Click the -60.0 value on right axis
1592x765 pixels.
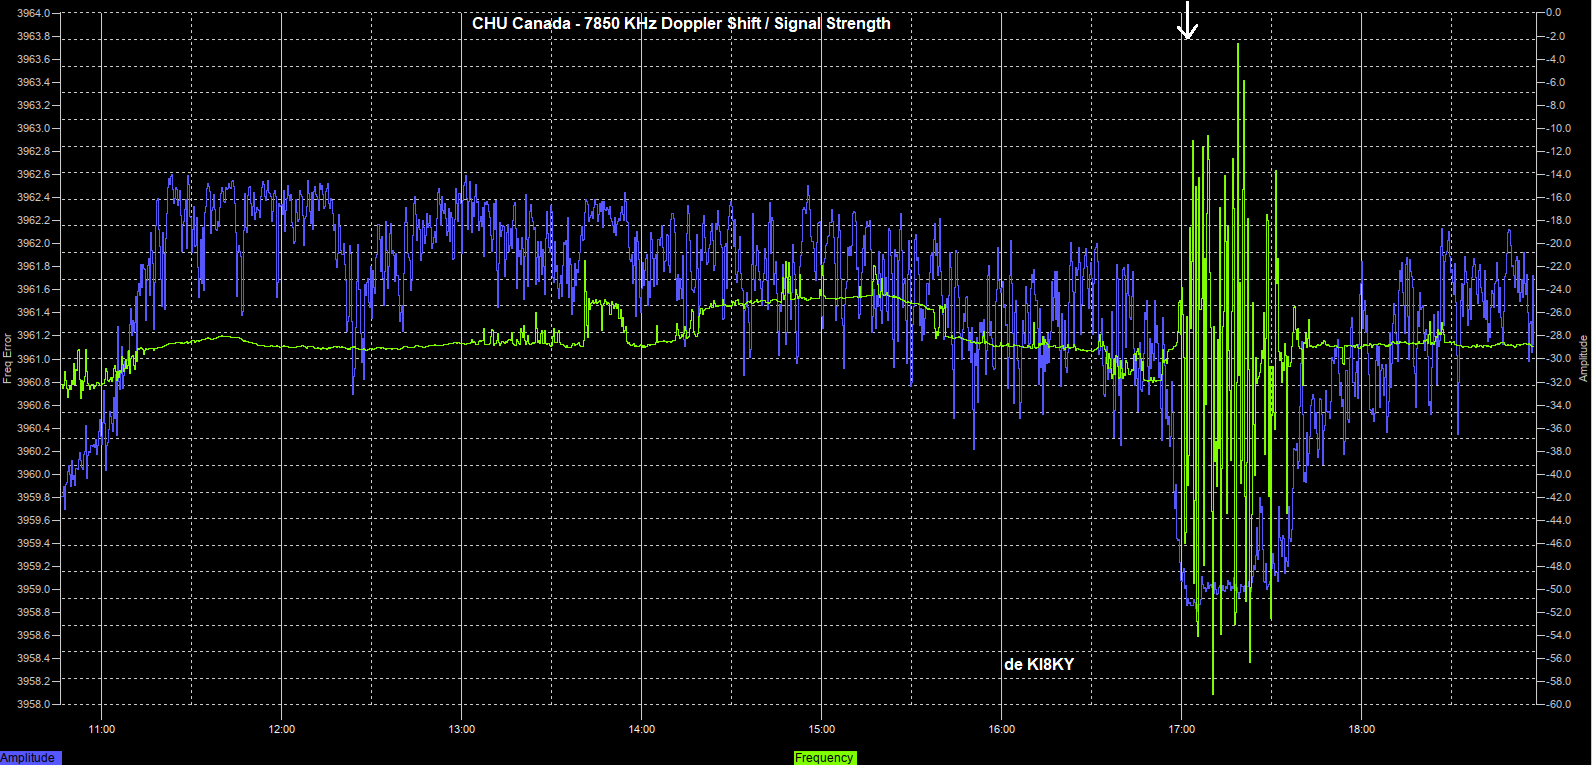pos(1558,704)
